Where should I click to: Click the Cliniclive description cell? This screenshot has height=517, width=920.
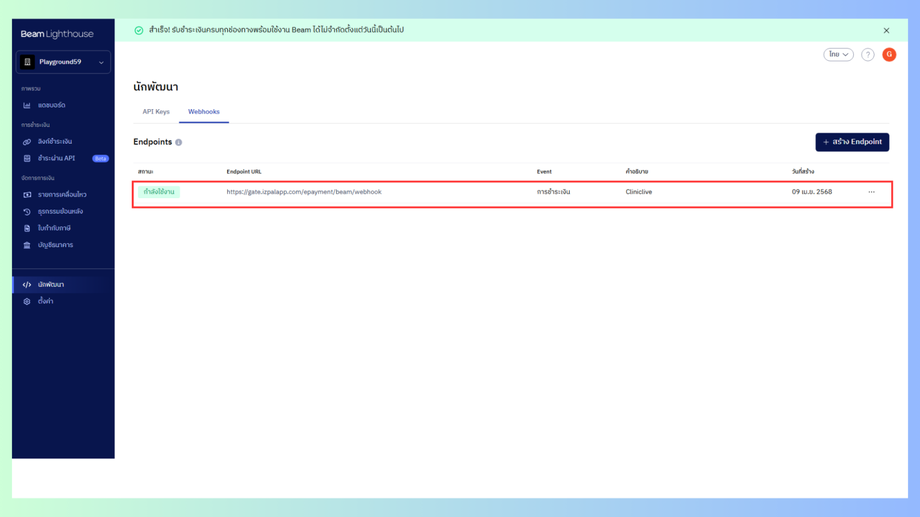(639, 192)
